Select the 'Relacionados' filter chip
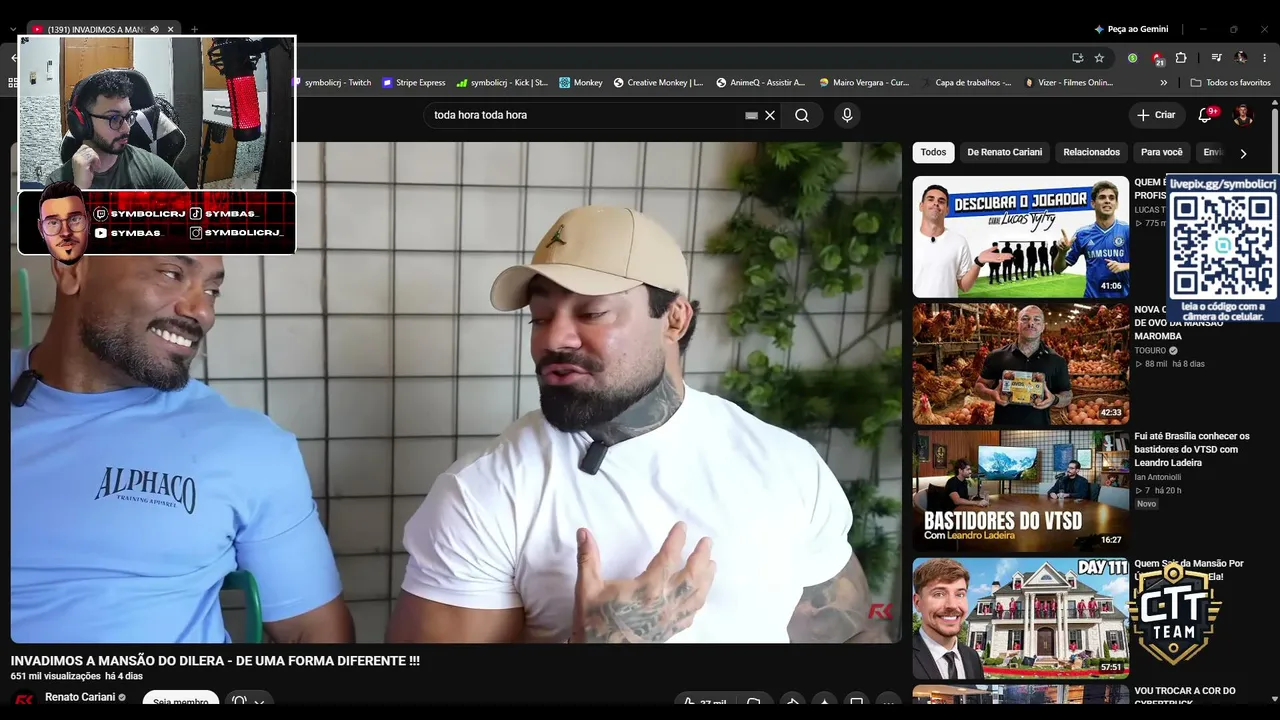The image size is (1280, 720). [x=1091, y=153]
